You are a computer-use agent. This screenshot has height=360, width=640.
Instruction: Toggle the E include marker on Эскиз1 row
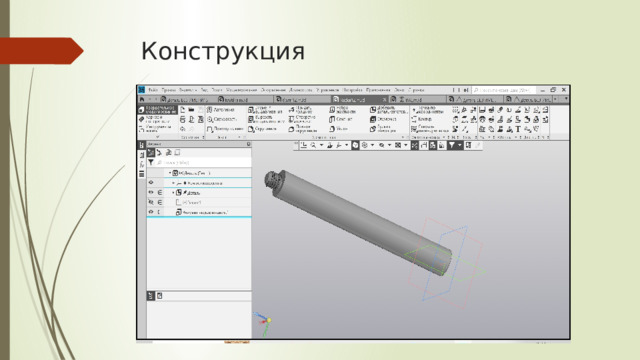tap(160, 202)
